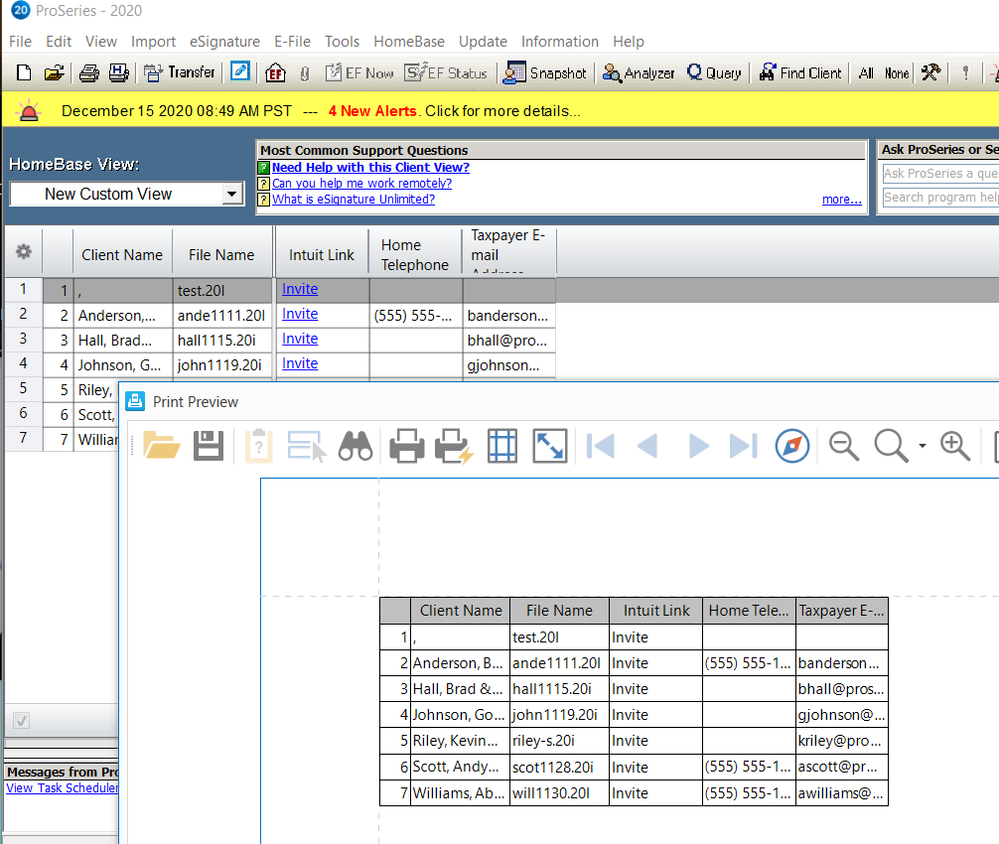Click the Find Client icon
999x844 pixels.
click(x=800, y=73)
